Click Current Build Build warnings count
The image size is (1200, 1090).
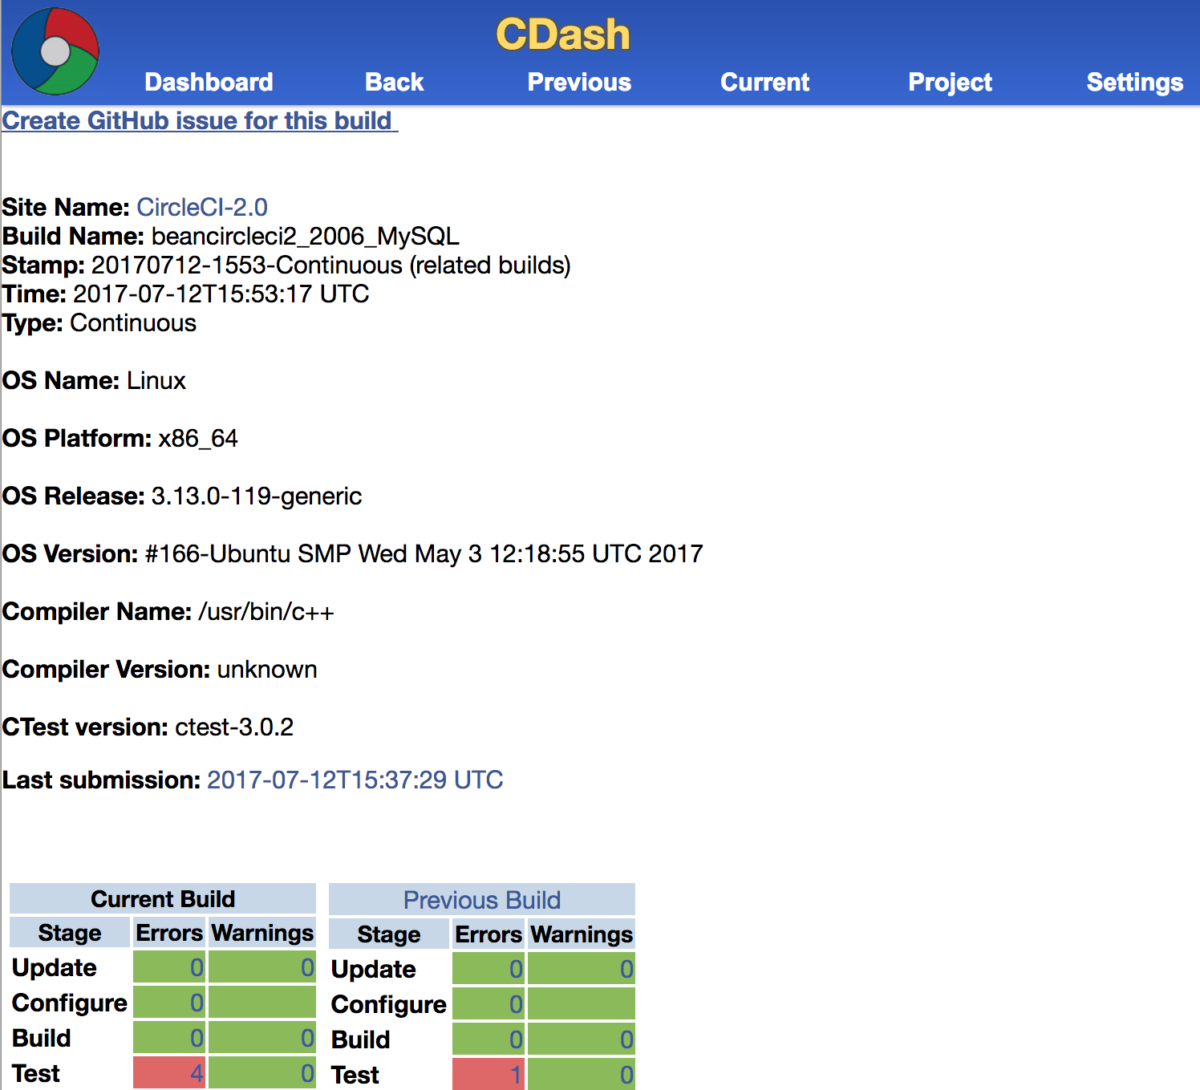coord(262,1037)
